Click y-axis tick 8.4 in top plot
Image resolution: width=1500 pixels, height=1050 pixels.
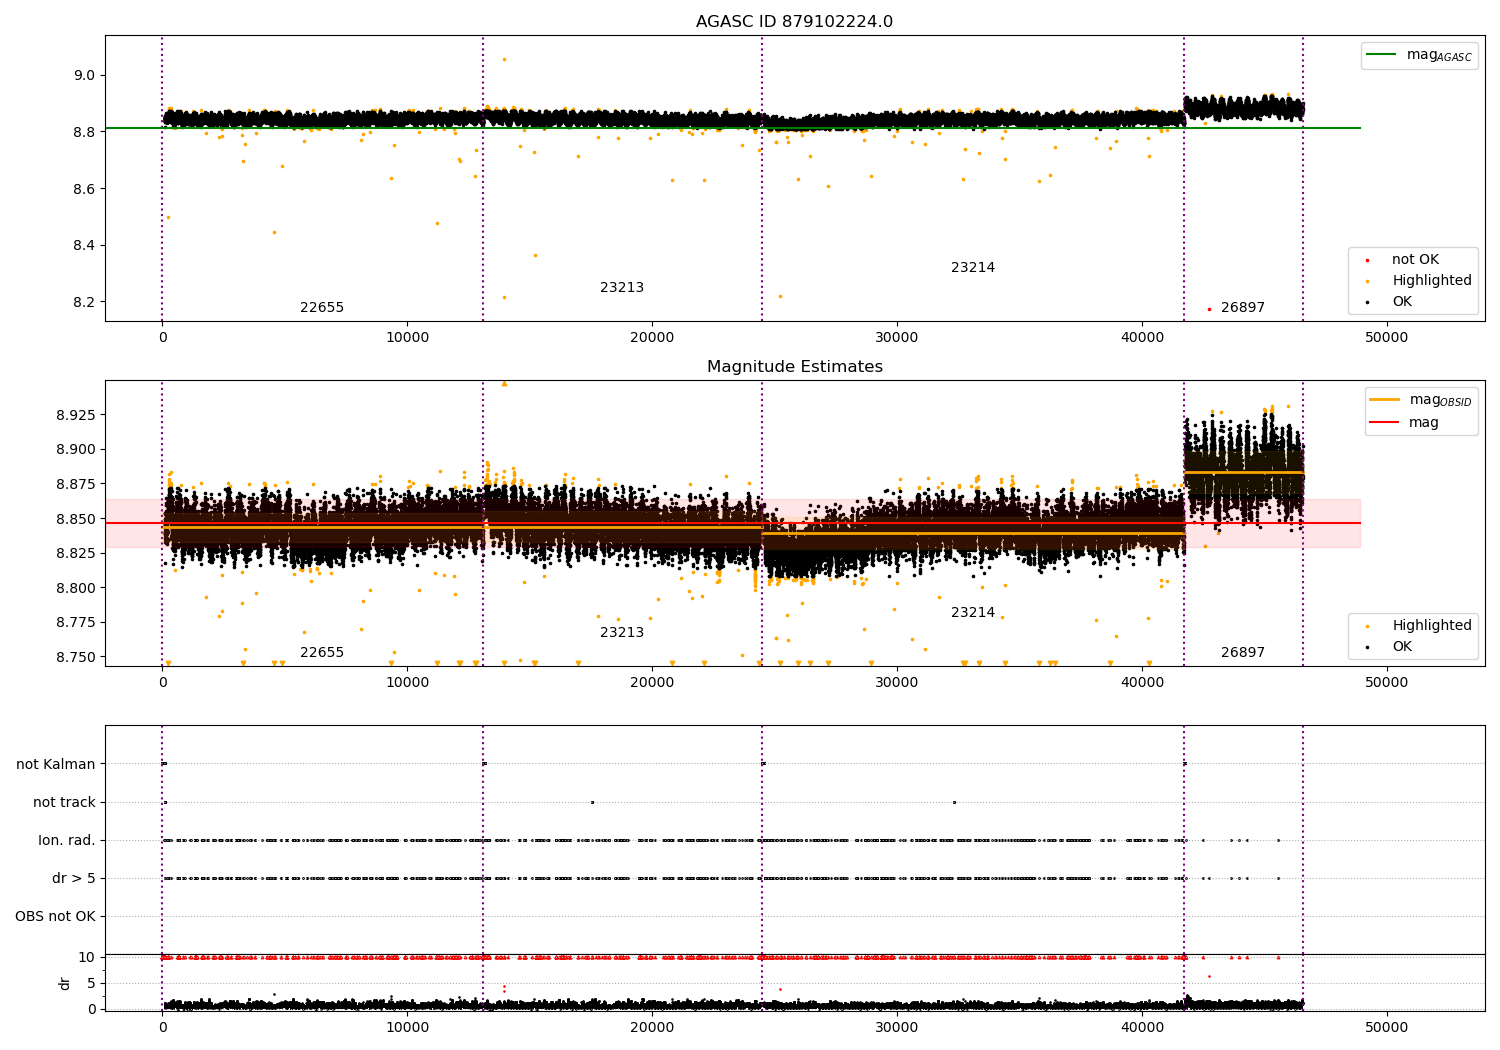click(x=84, y=246)
